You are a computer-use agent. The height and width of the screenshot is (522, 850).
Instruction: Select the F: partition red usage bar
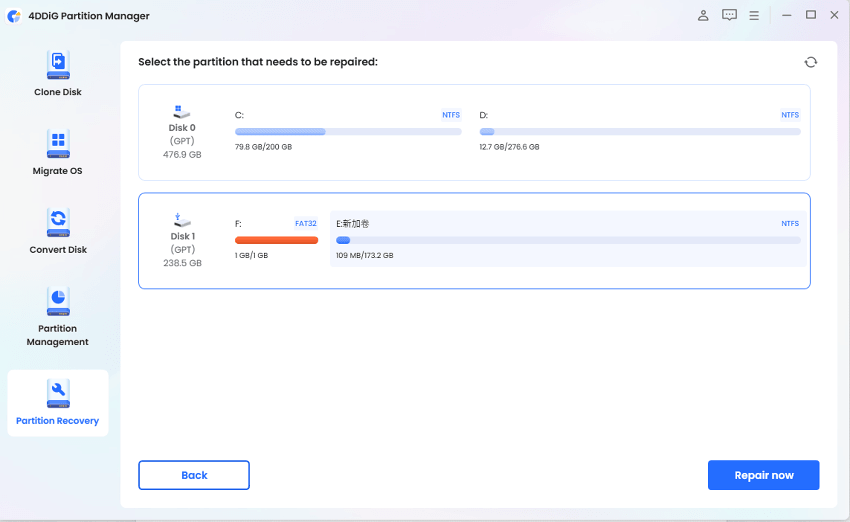pyautogui.click(x=276, y=240)
